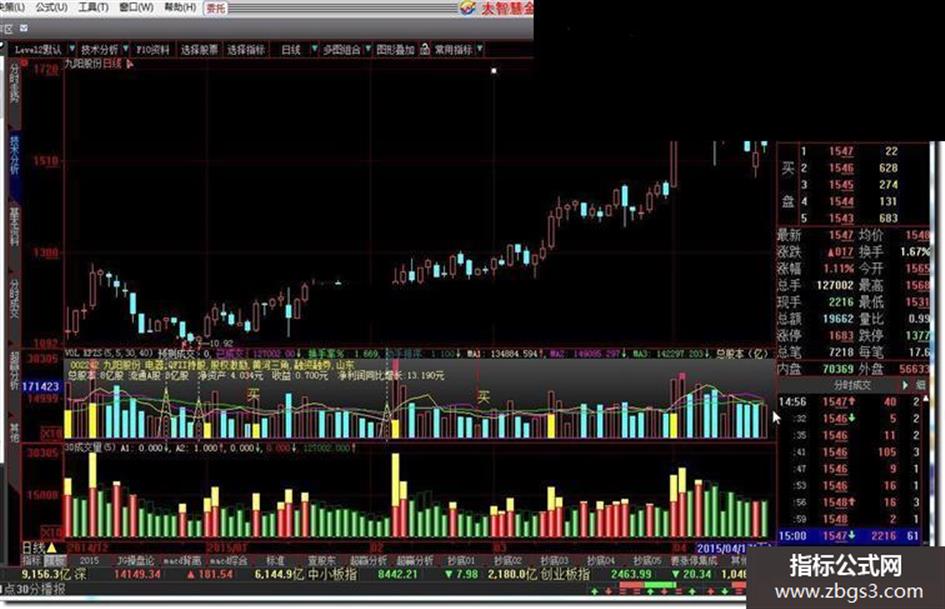Viewport: 945px width, 609px height.
Task: Click the 171423 volume axis cursor label
Action: (41, 386)
